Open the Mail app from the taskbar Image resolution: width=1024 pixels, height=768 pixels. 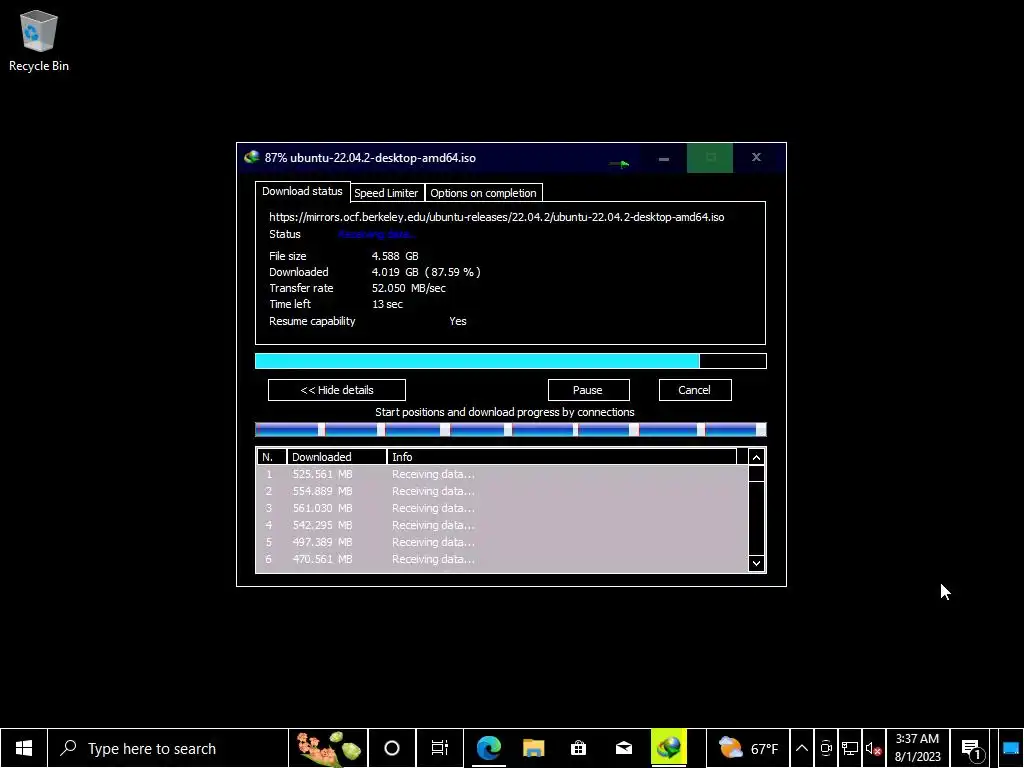[x=624, y=748]
